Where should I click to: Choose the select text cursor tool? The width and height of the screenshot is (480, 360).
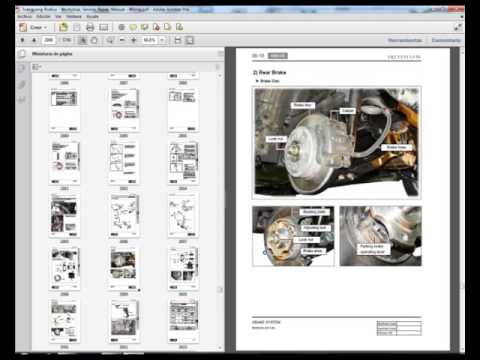coord(83,40)
